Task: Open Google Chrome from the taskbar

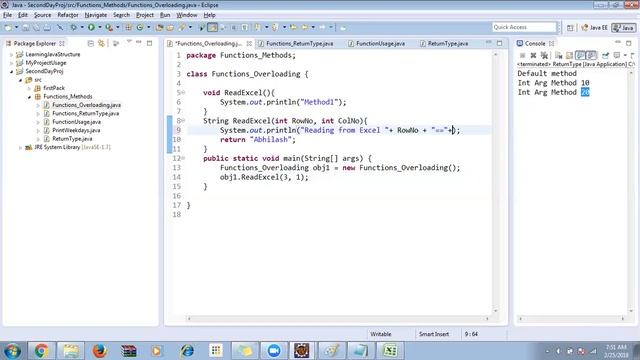Action: click(41, 350)
